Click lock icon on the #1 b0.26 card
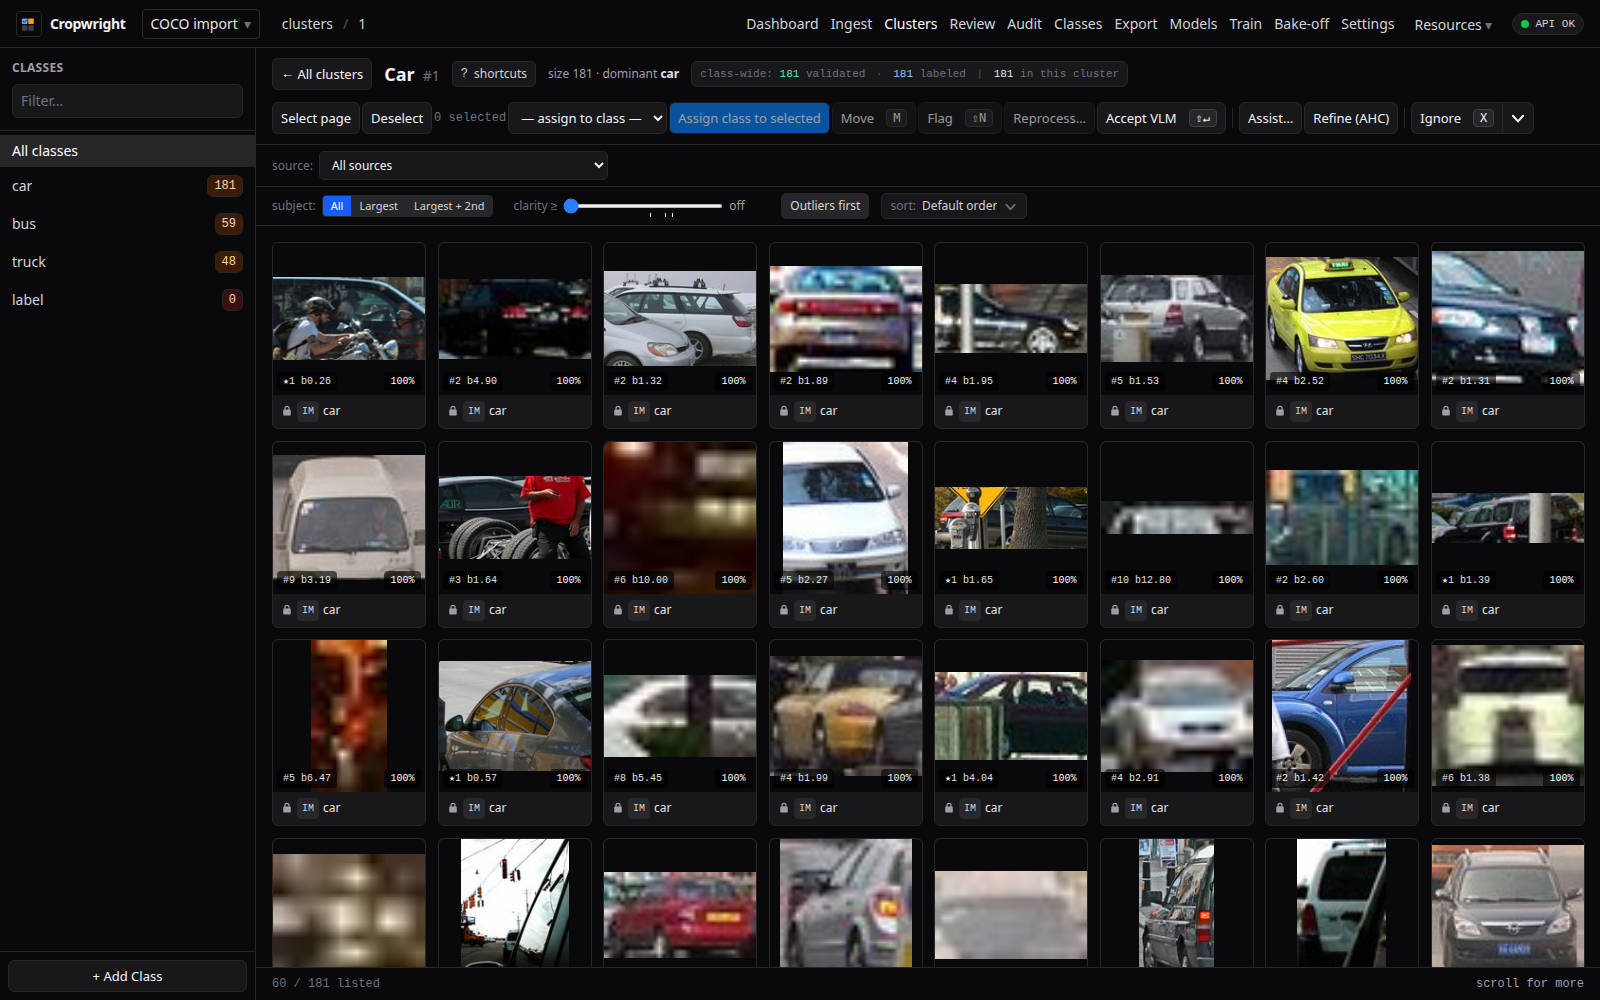Image resolution: width=1600 pixels, height=1000 pixels. (287, 411)
